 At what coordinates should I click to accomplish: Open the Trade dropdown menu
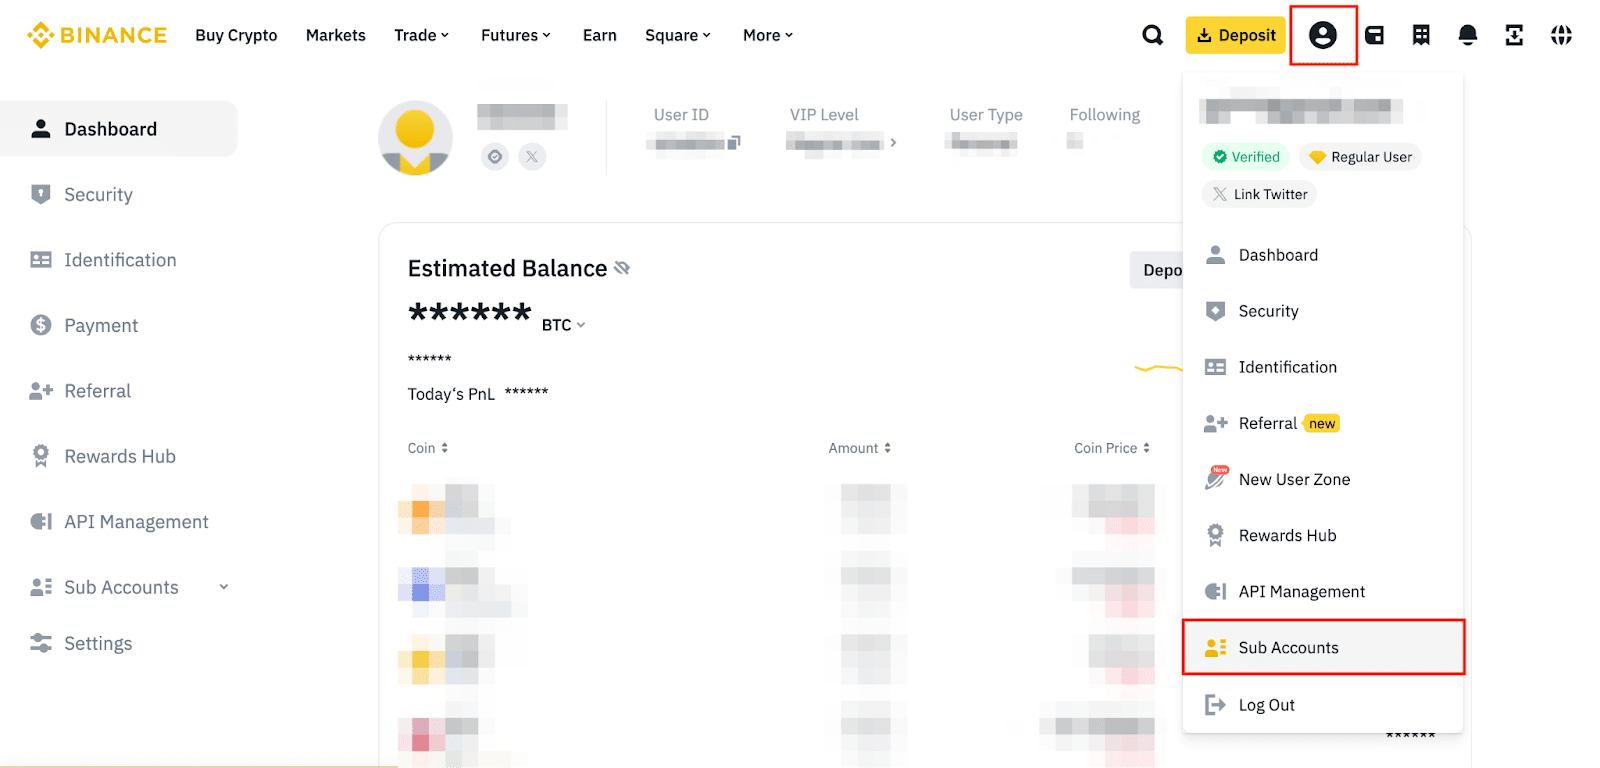coord(421,35)
